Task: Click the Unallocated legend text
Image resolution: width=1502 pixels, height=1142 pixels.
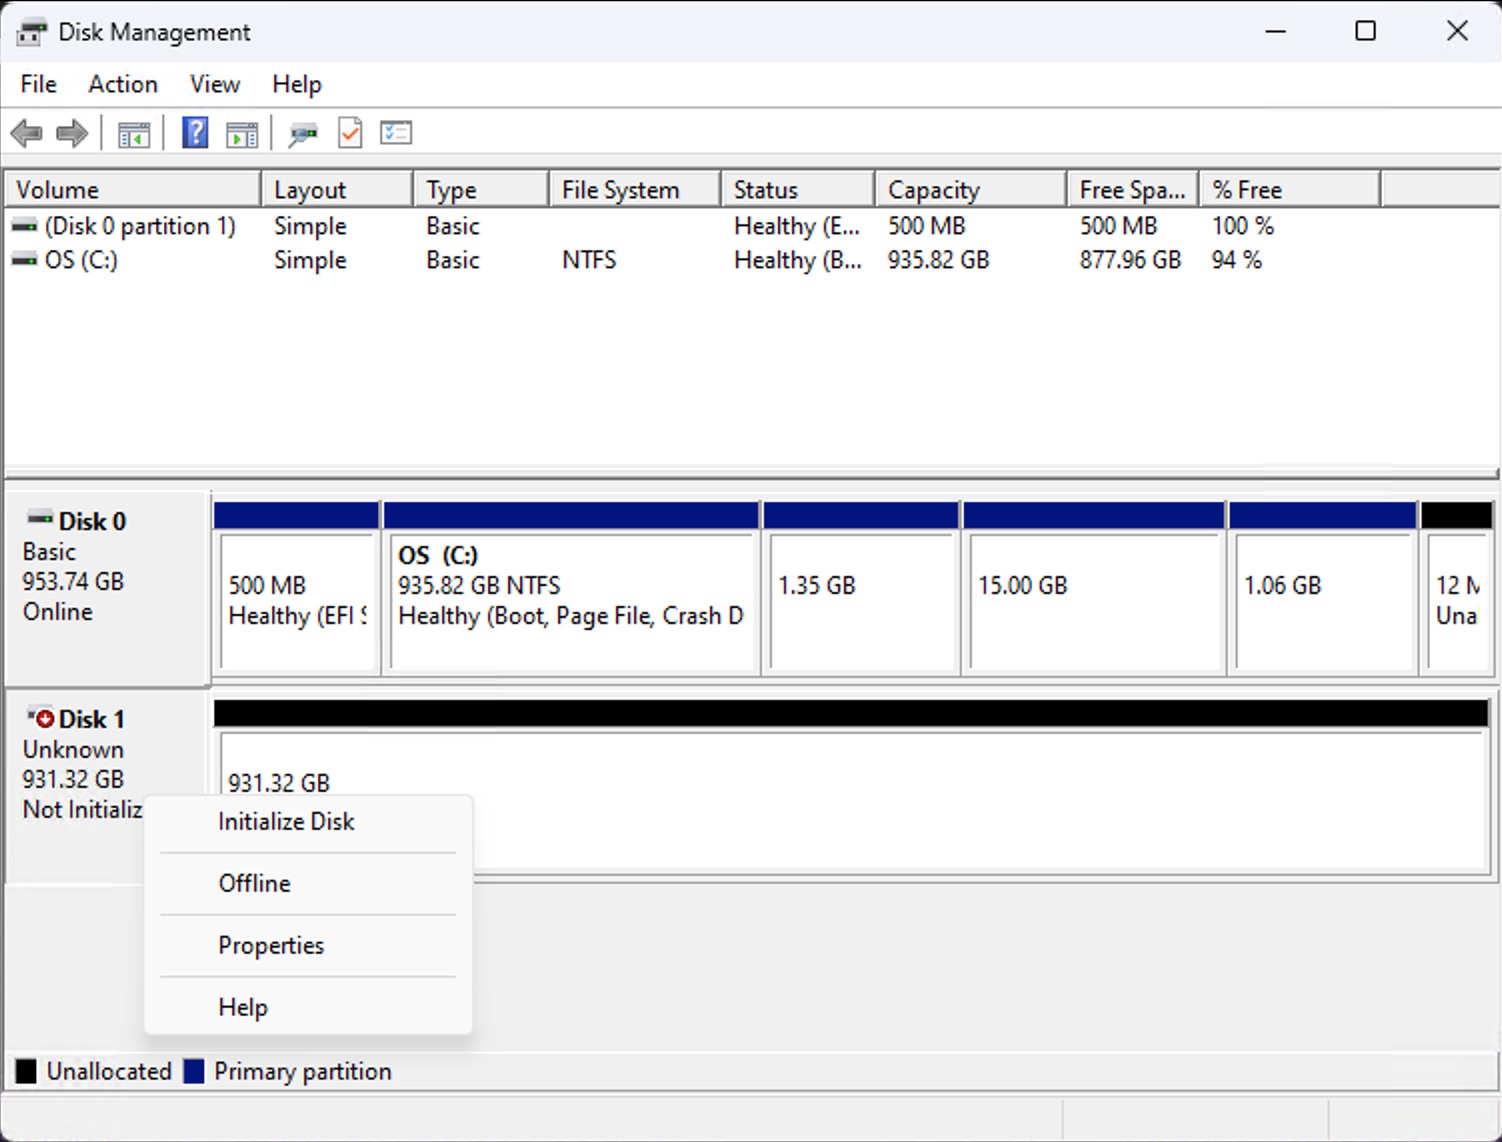Action: [x=109, y=1072]
